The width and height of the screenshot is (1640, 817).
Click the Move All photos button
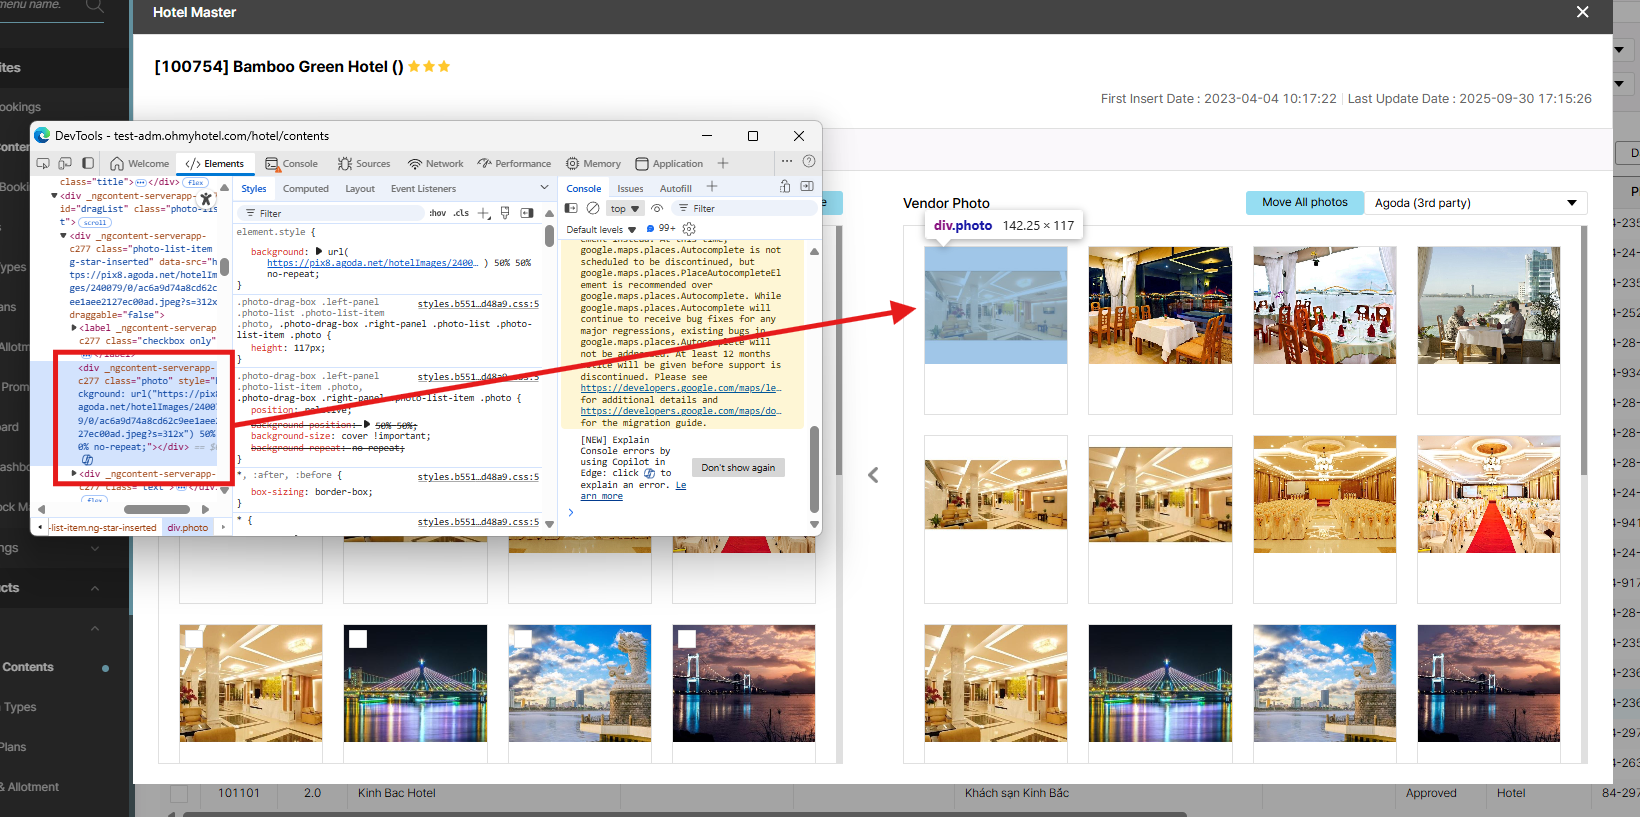point(1304,203)
